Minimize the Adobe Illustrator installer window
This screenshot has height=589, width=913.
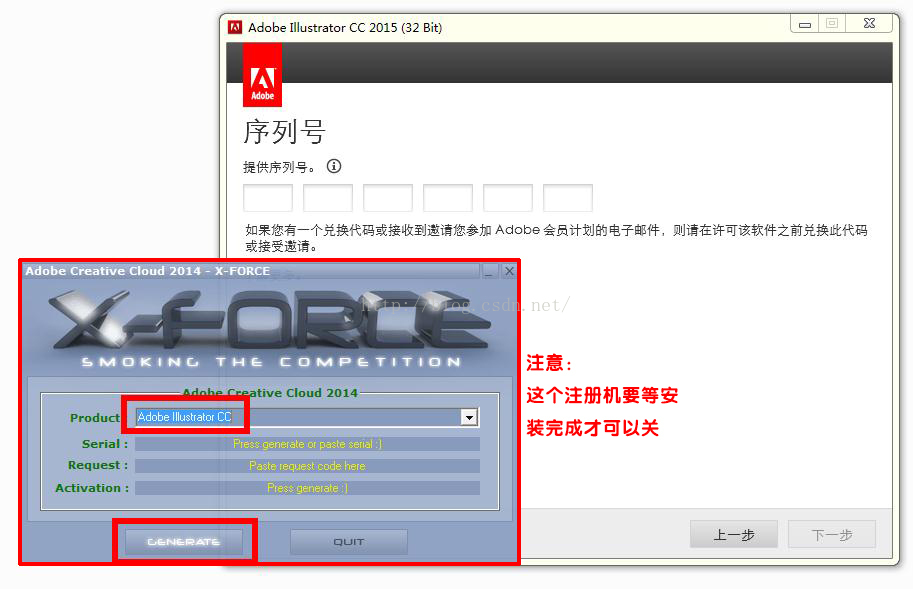tap(805, 24)
